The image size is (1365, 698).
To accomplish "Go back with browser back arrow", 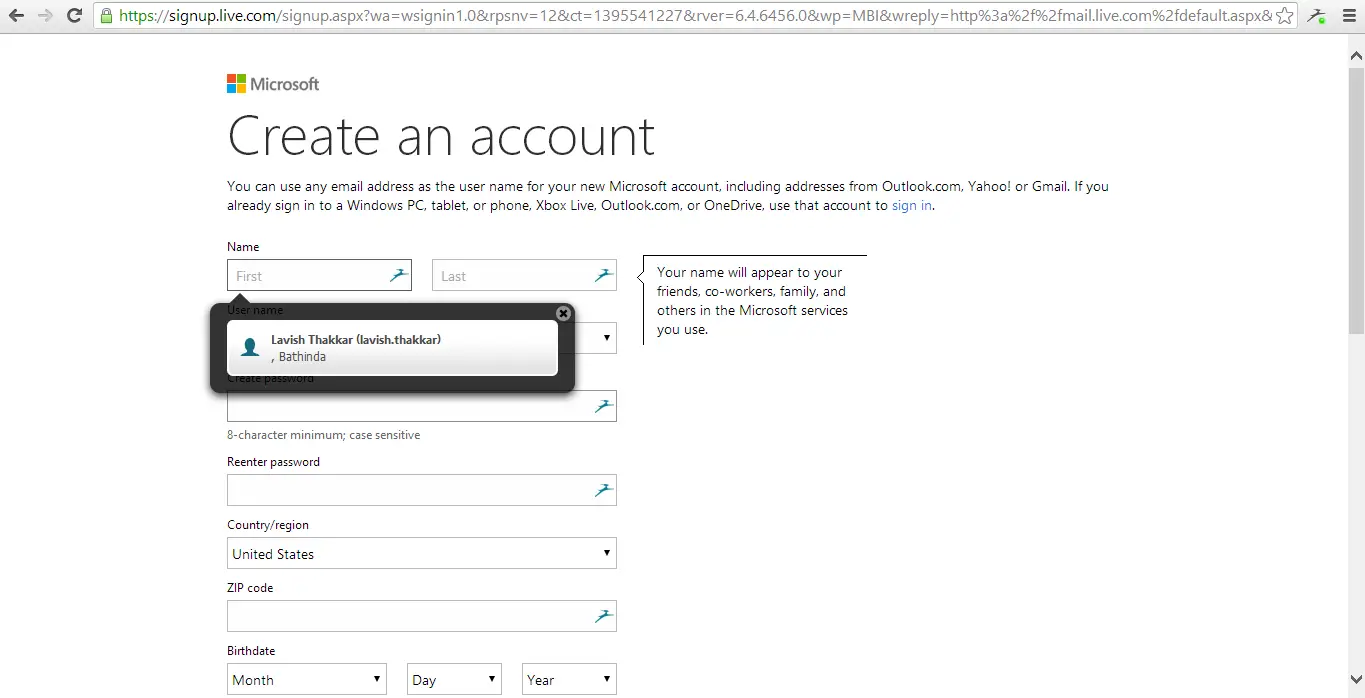I will [x=16, y=16].
